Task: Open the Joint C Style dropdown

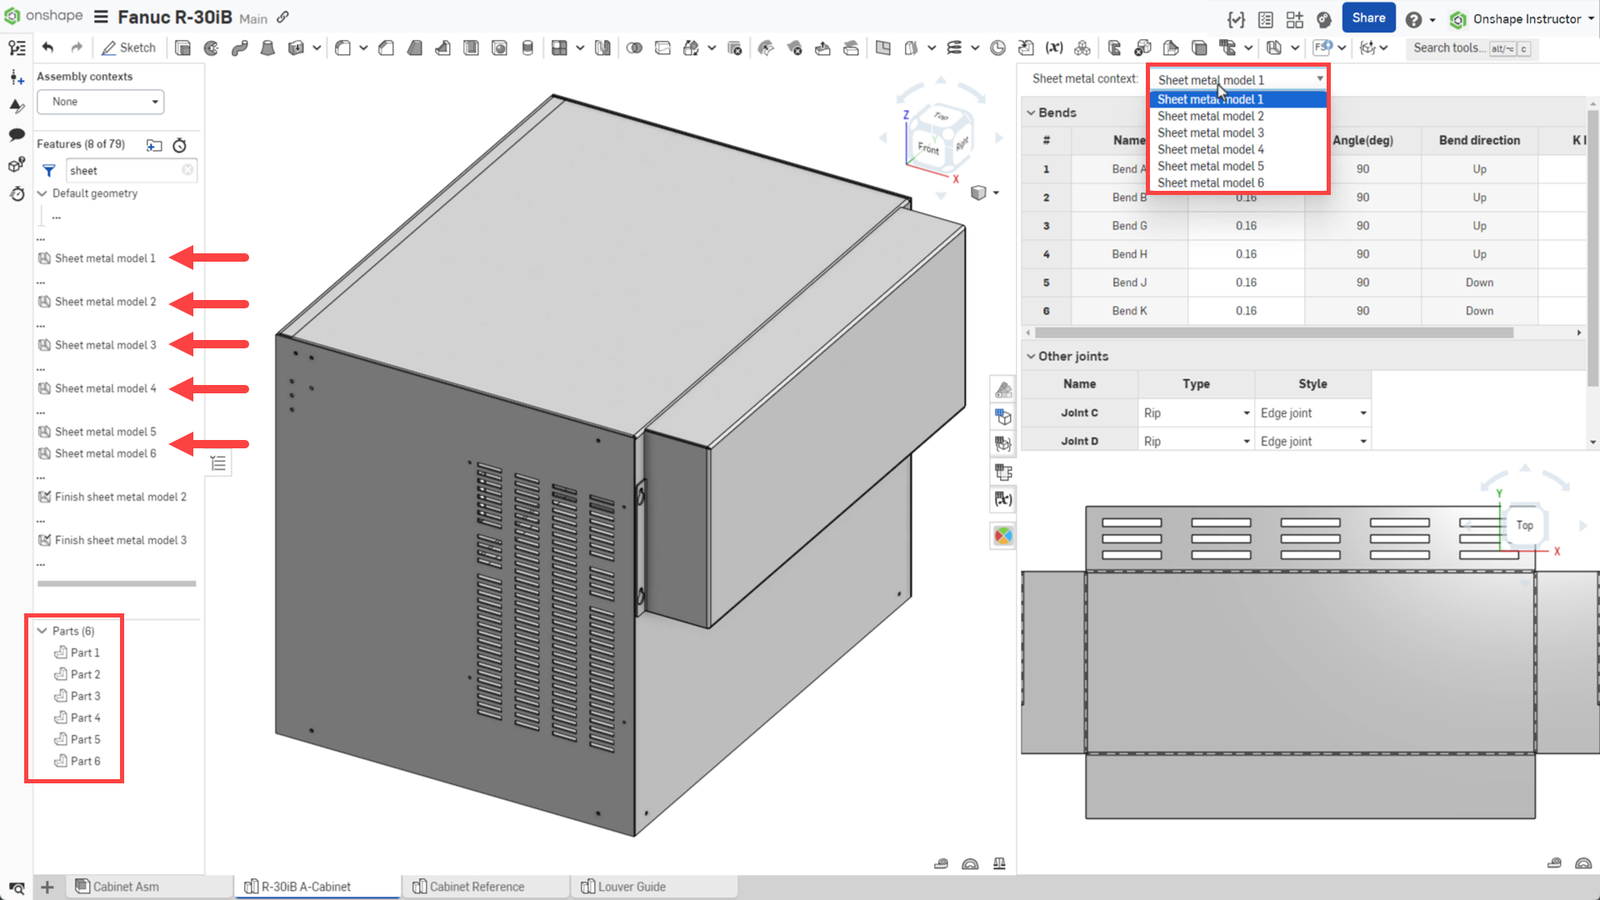Action: 1362,412
